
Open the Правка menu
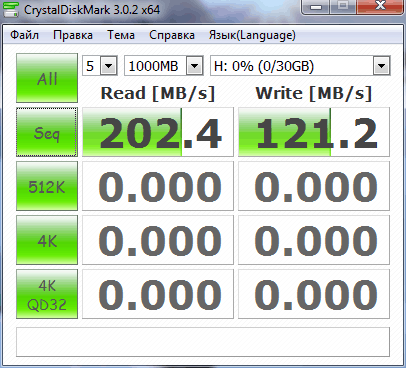(73, 35)
